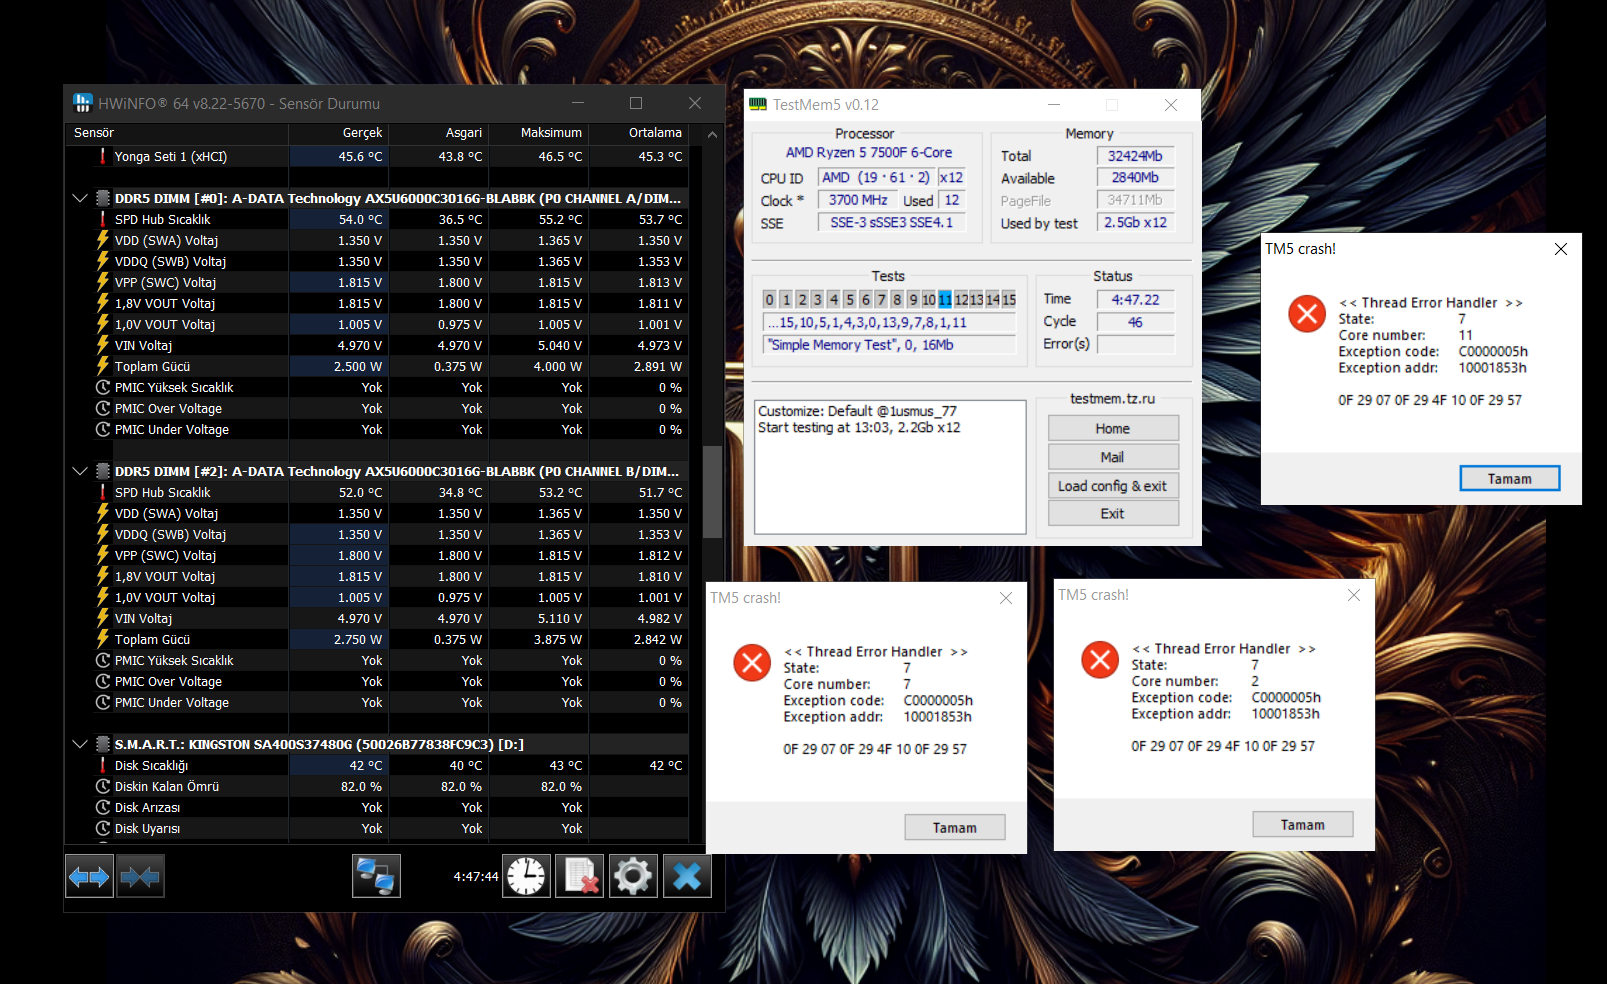Click the TestMem5 title bar app icon
The image size is (1607, 984).
(x=758, y=104)
